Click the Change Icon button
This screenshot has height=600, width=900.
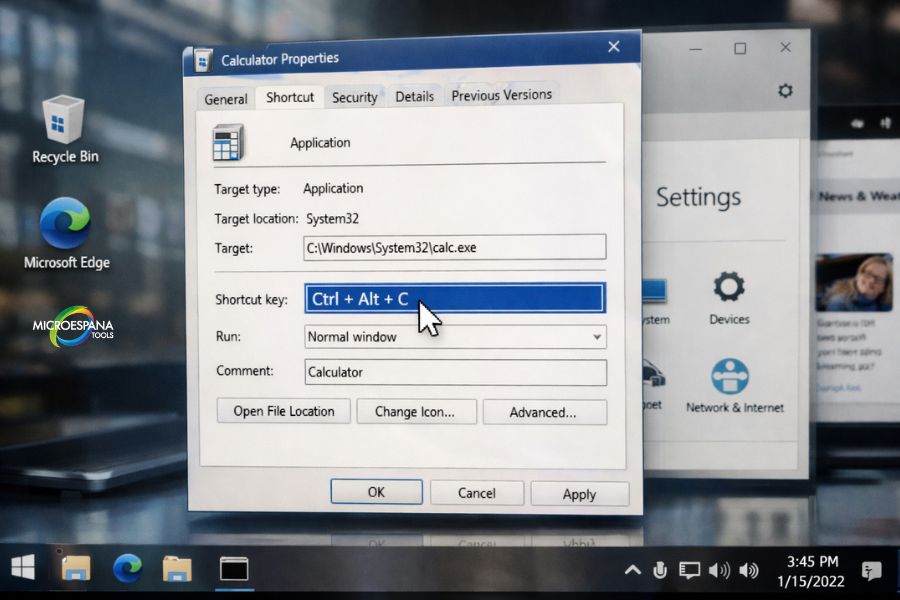point(416,411)
